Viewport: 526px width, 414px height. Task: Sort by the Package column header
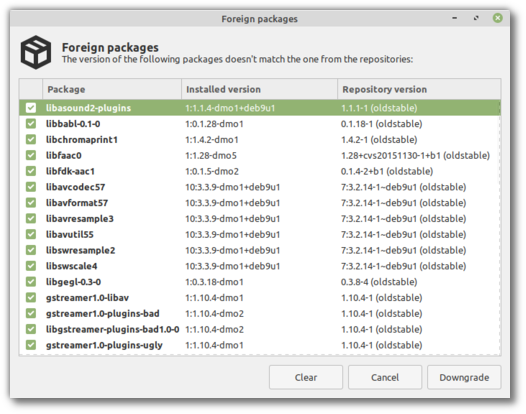(112, 89)
